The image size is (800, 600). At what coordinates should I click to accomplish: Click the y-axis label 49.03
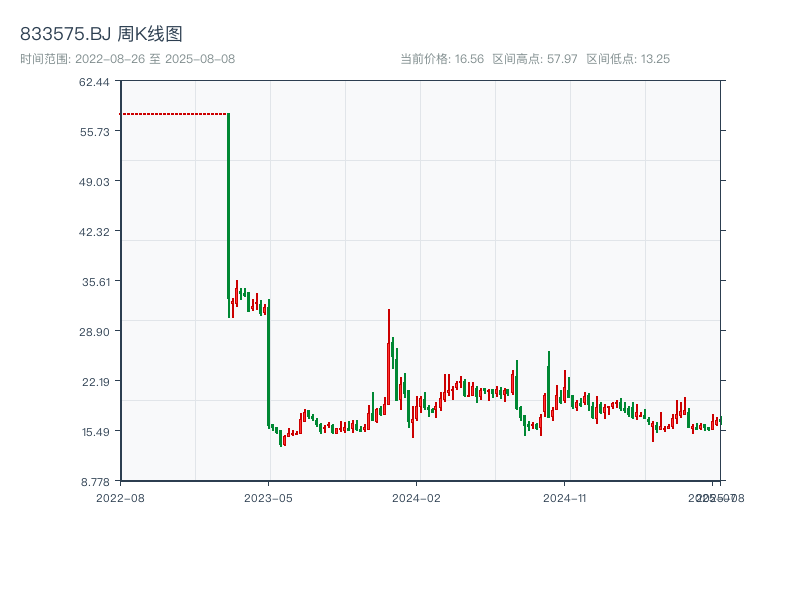pos(94,182)
